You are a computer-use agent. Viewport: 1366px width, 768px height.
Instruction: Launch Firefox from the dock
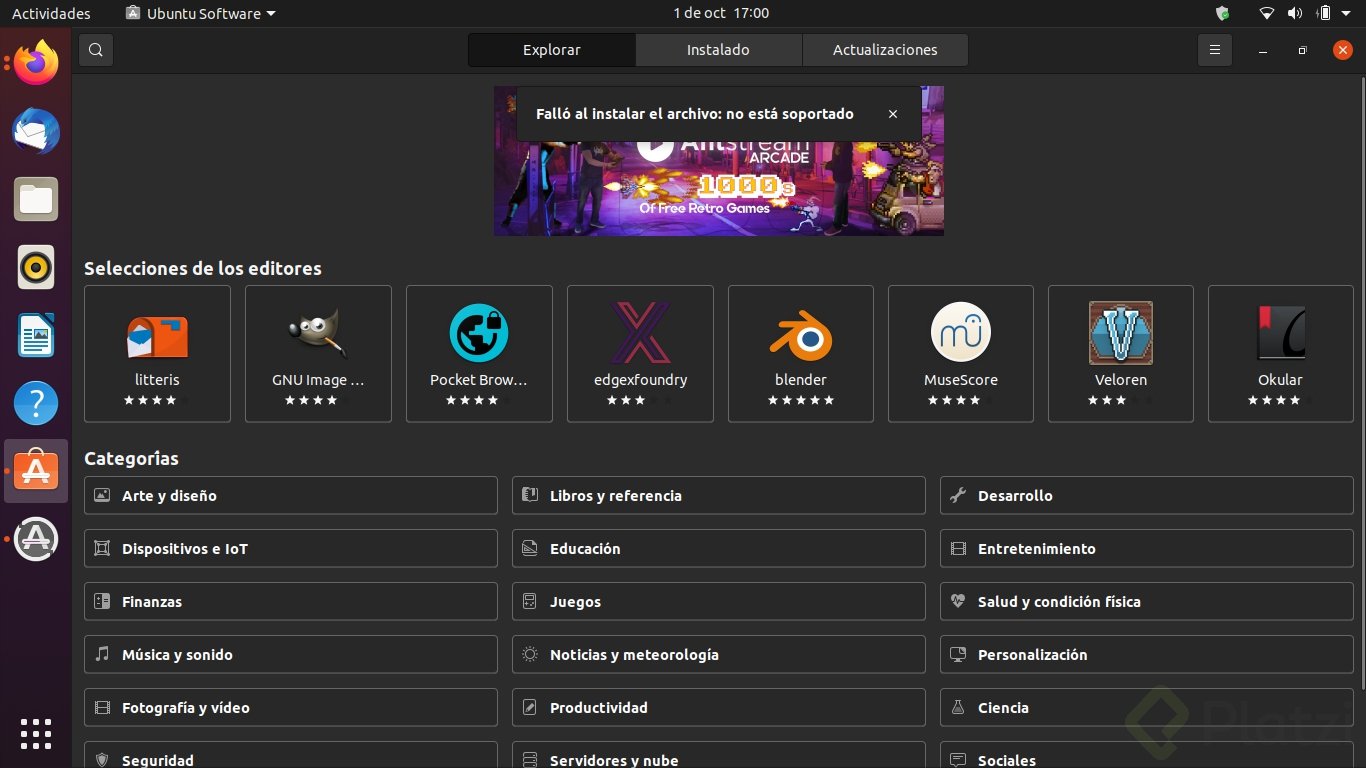[x=35, y=62]
